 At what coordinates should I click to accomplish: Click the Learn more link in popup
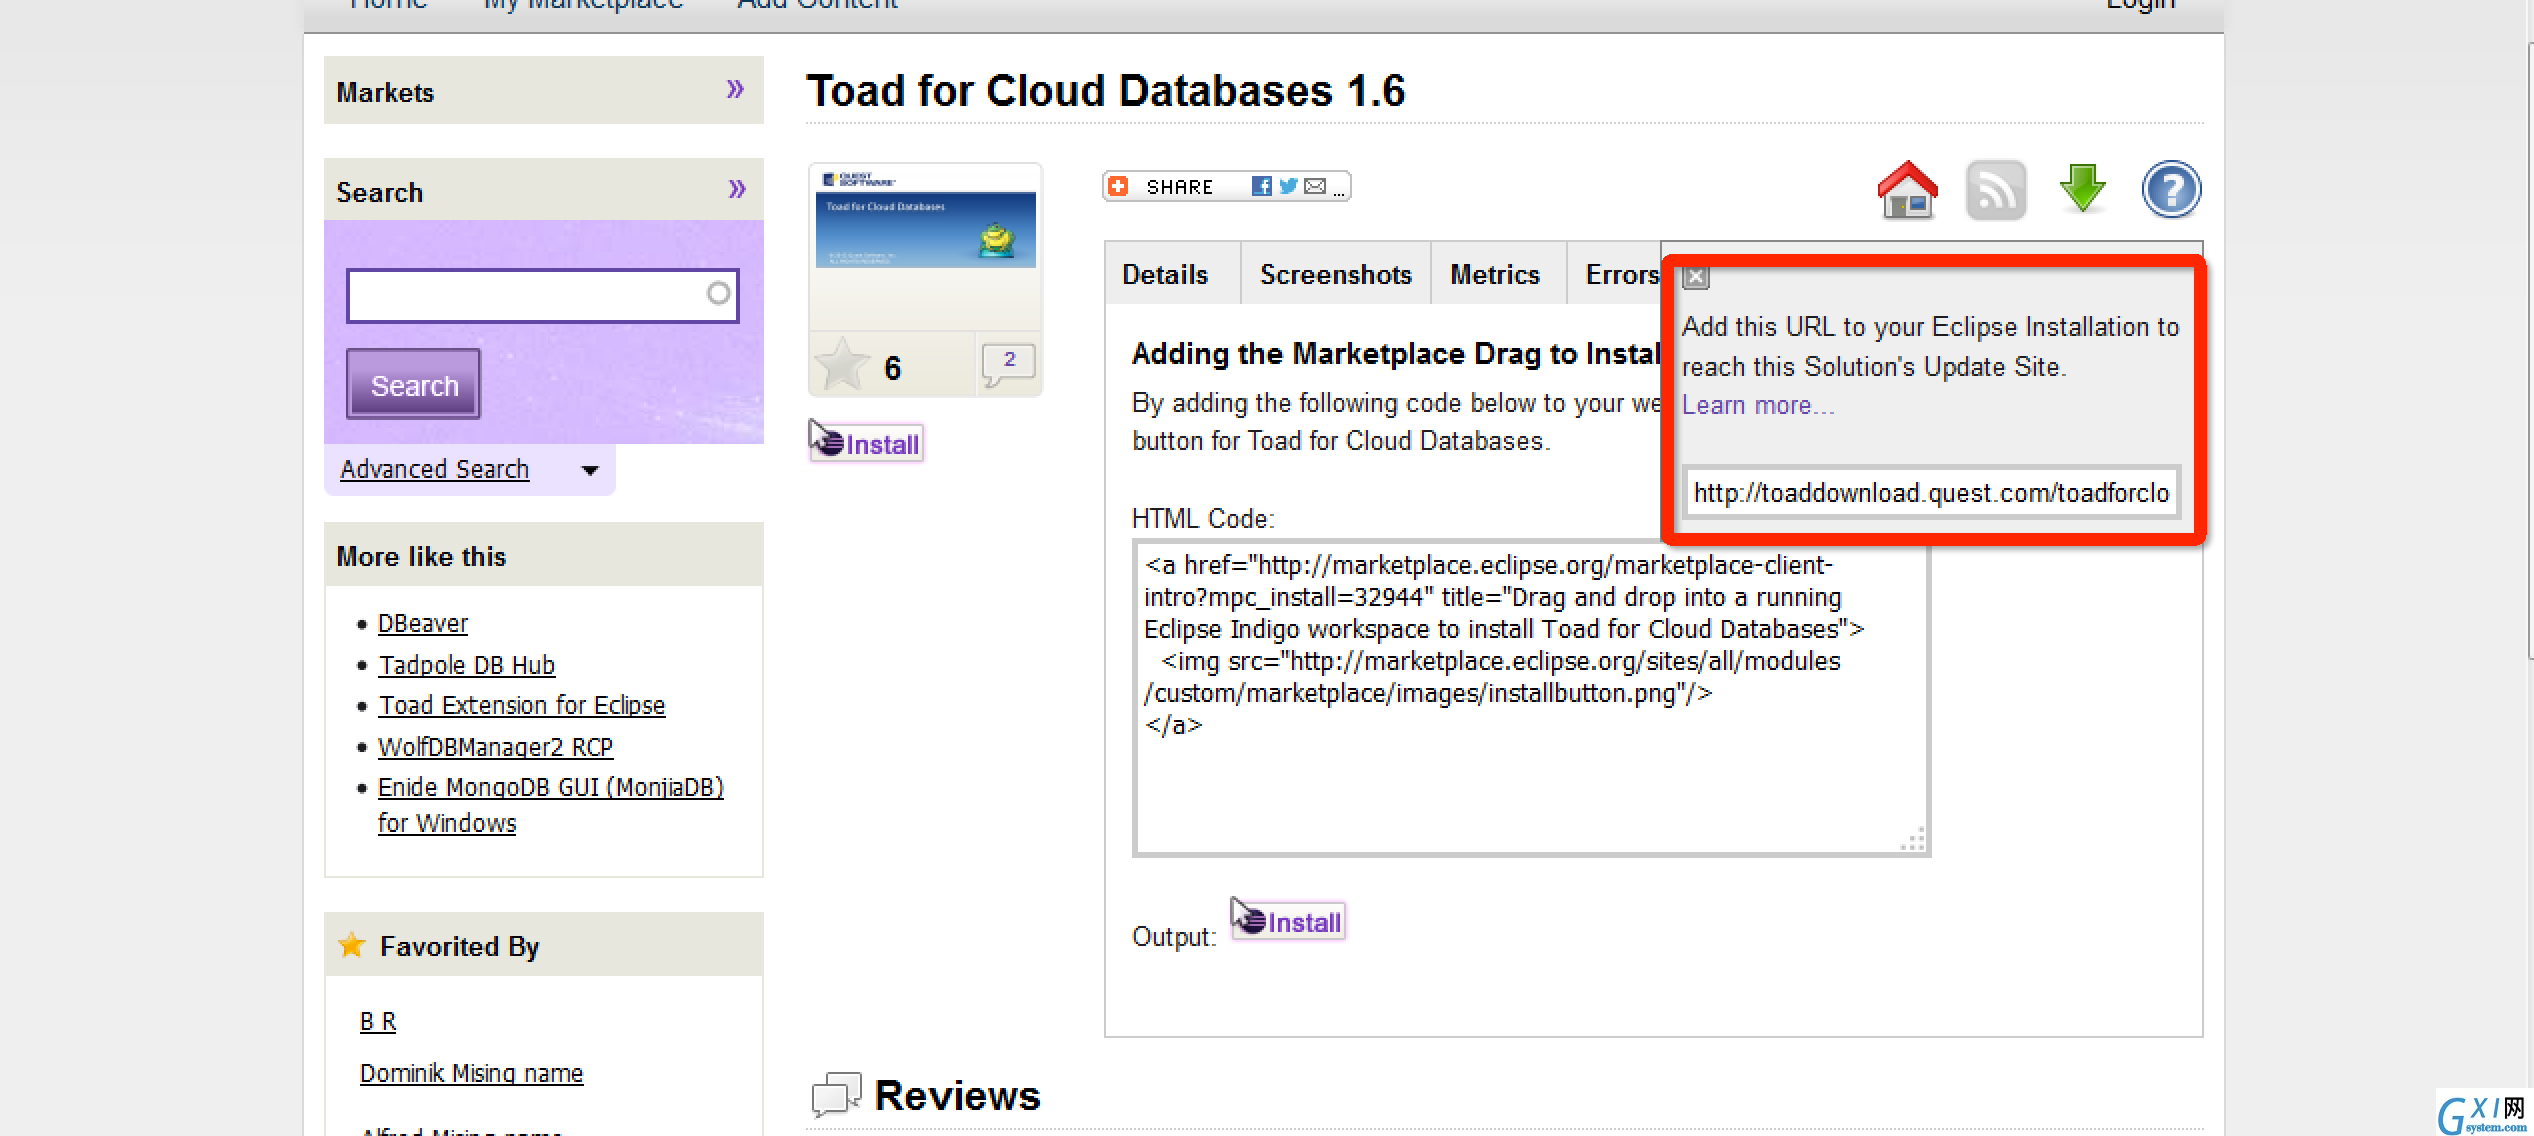coord(1753,404)
